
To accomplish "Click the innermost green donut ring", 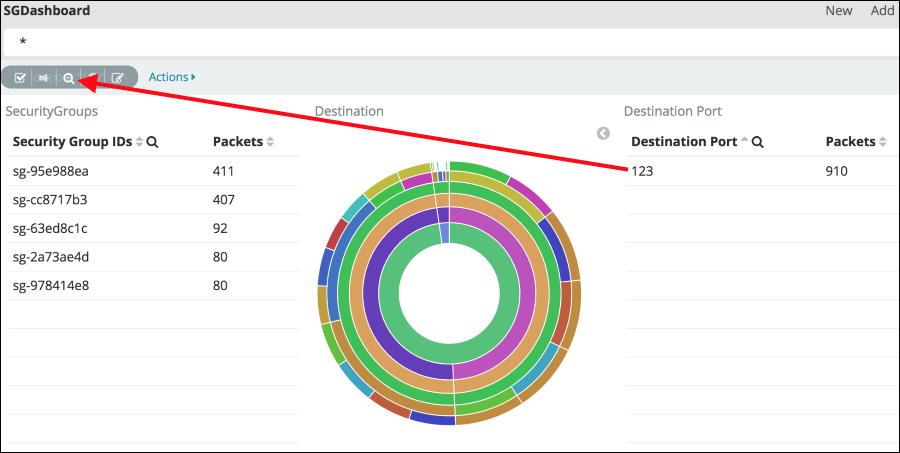I will click(449, 355).
